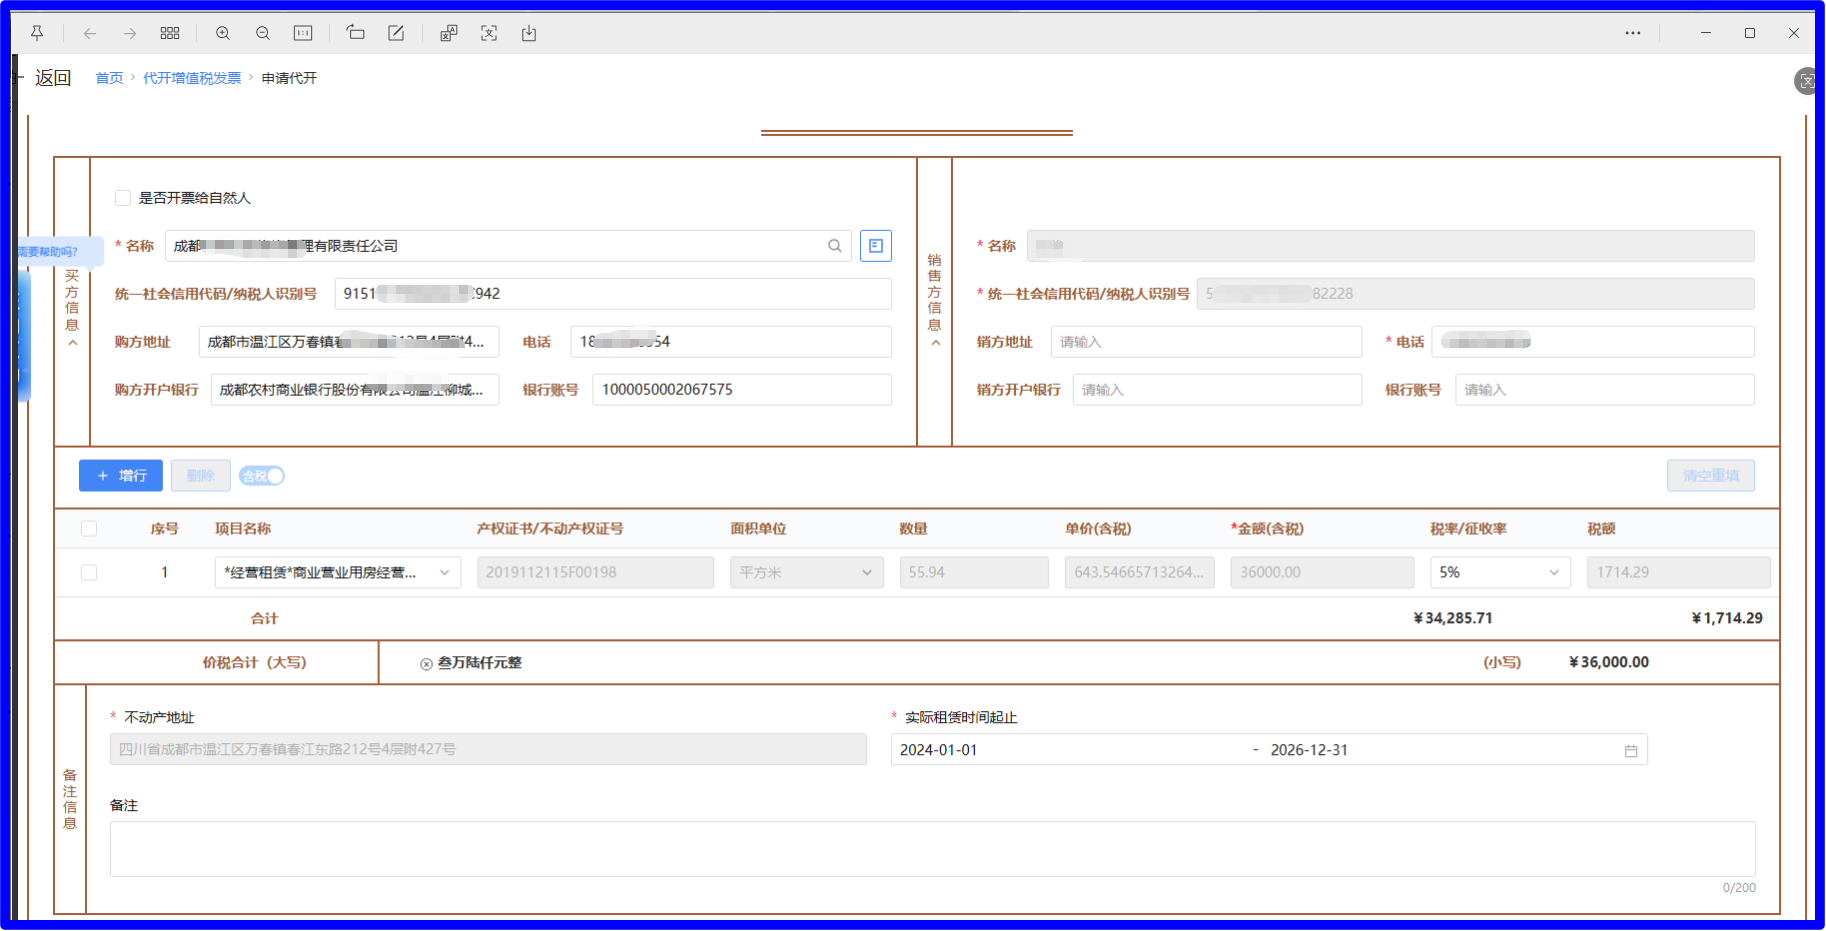Open the buyer address book icon button
This screenshot has width=1826, height=931.
pos(875,246)
